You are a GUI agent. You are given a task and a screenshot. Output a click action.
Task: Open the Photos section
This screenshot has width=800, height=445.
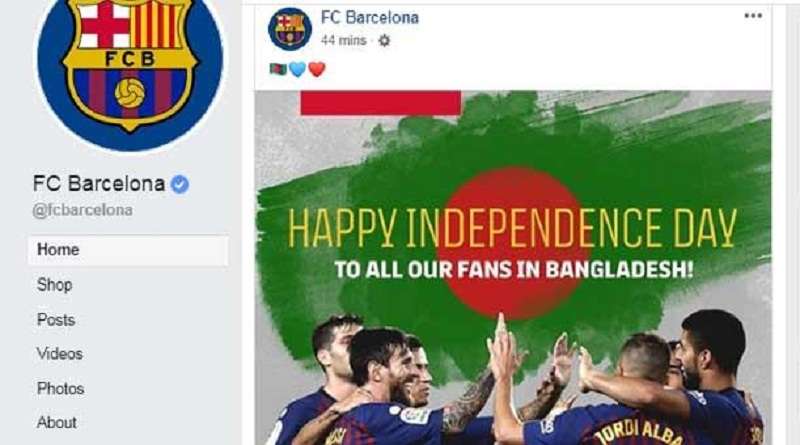coord(60,388)
